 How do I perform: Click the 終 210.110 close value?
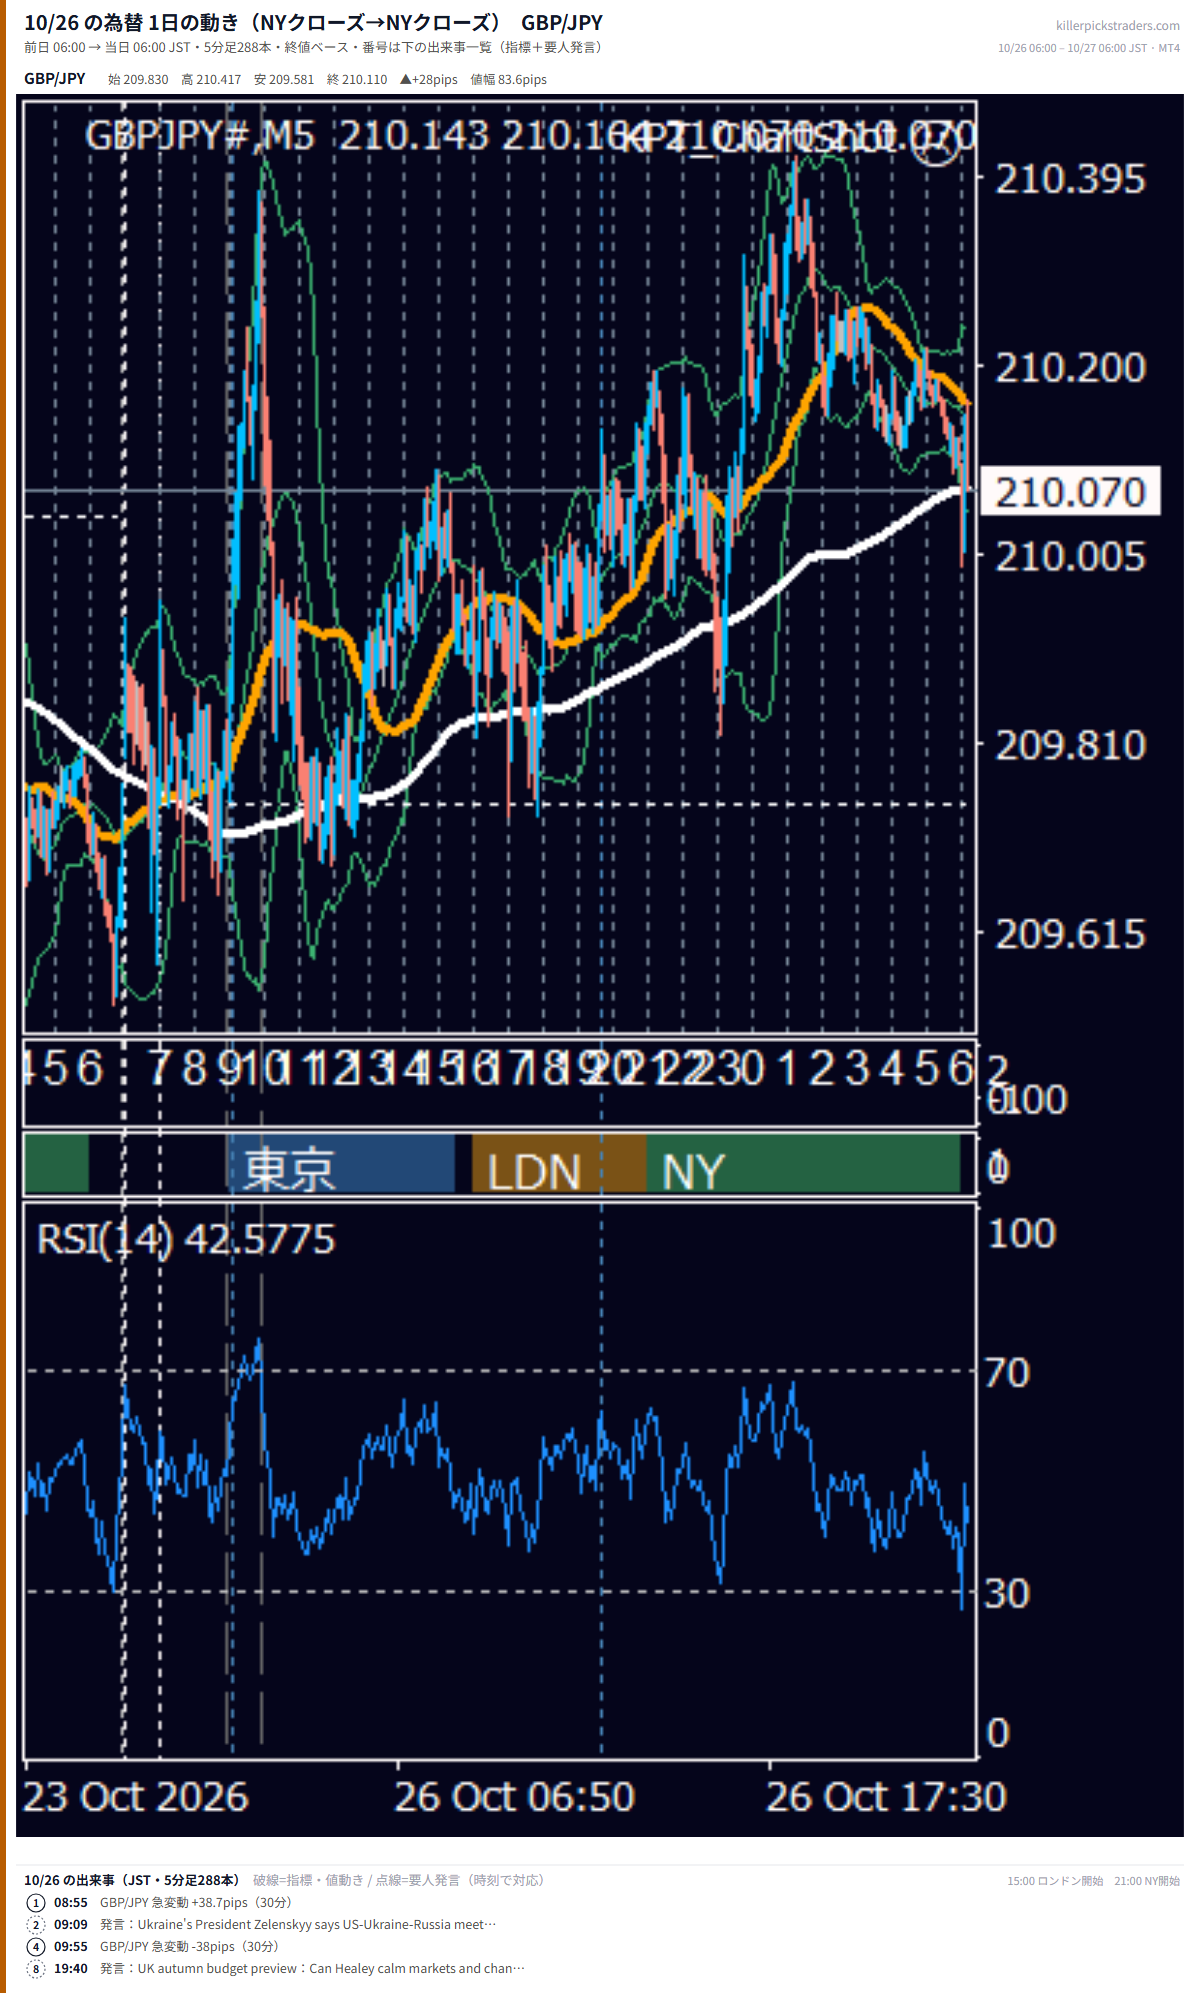tap(357, 79)
